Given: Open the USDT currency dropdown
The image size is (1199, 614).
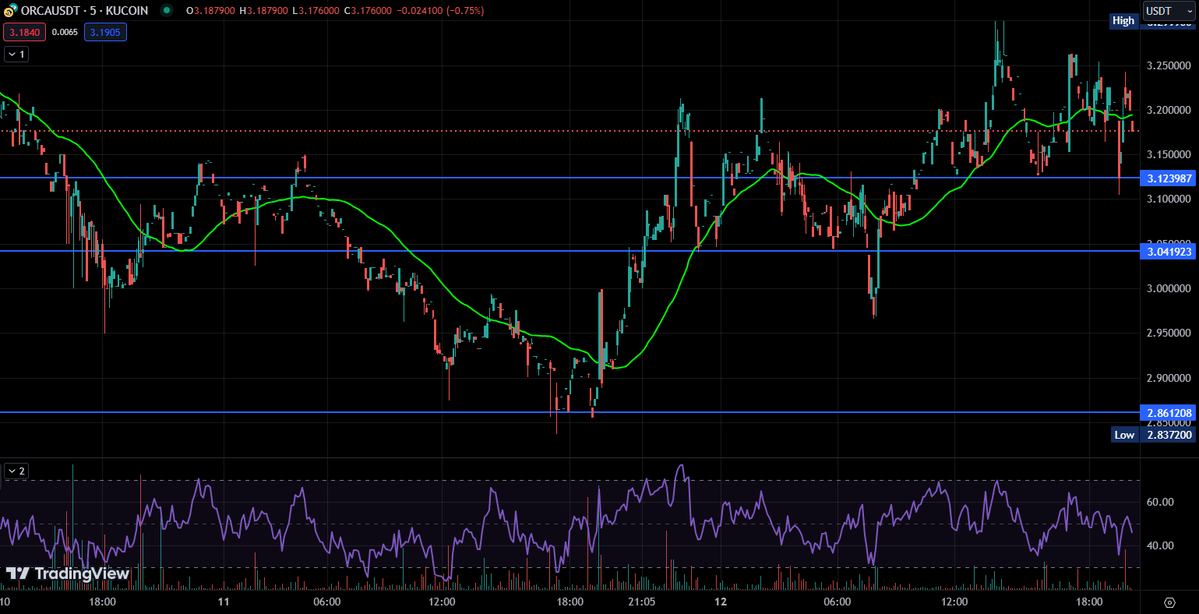Looking at the screenshot, I should click(1169, 11).
